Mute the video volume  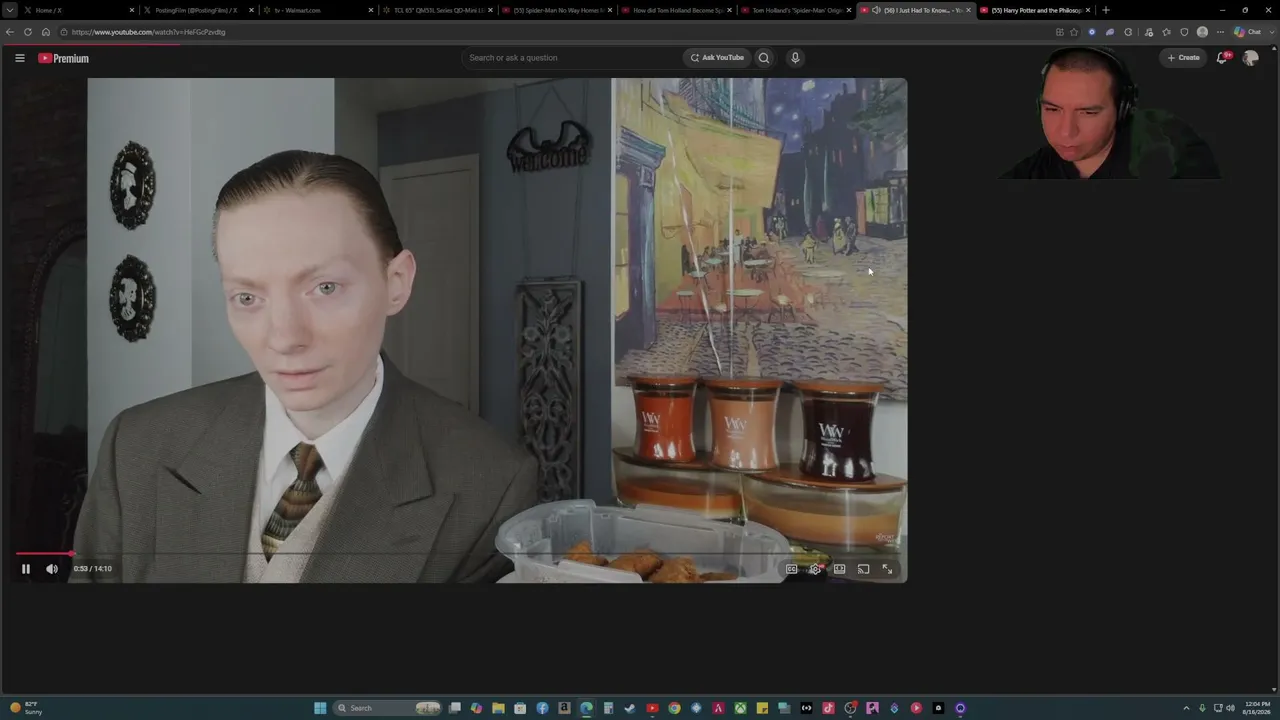click(x=52, y=569)
